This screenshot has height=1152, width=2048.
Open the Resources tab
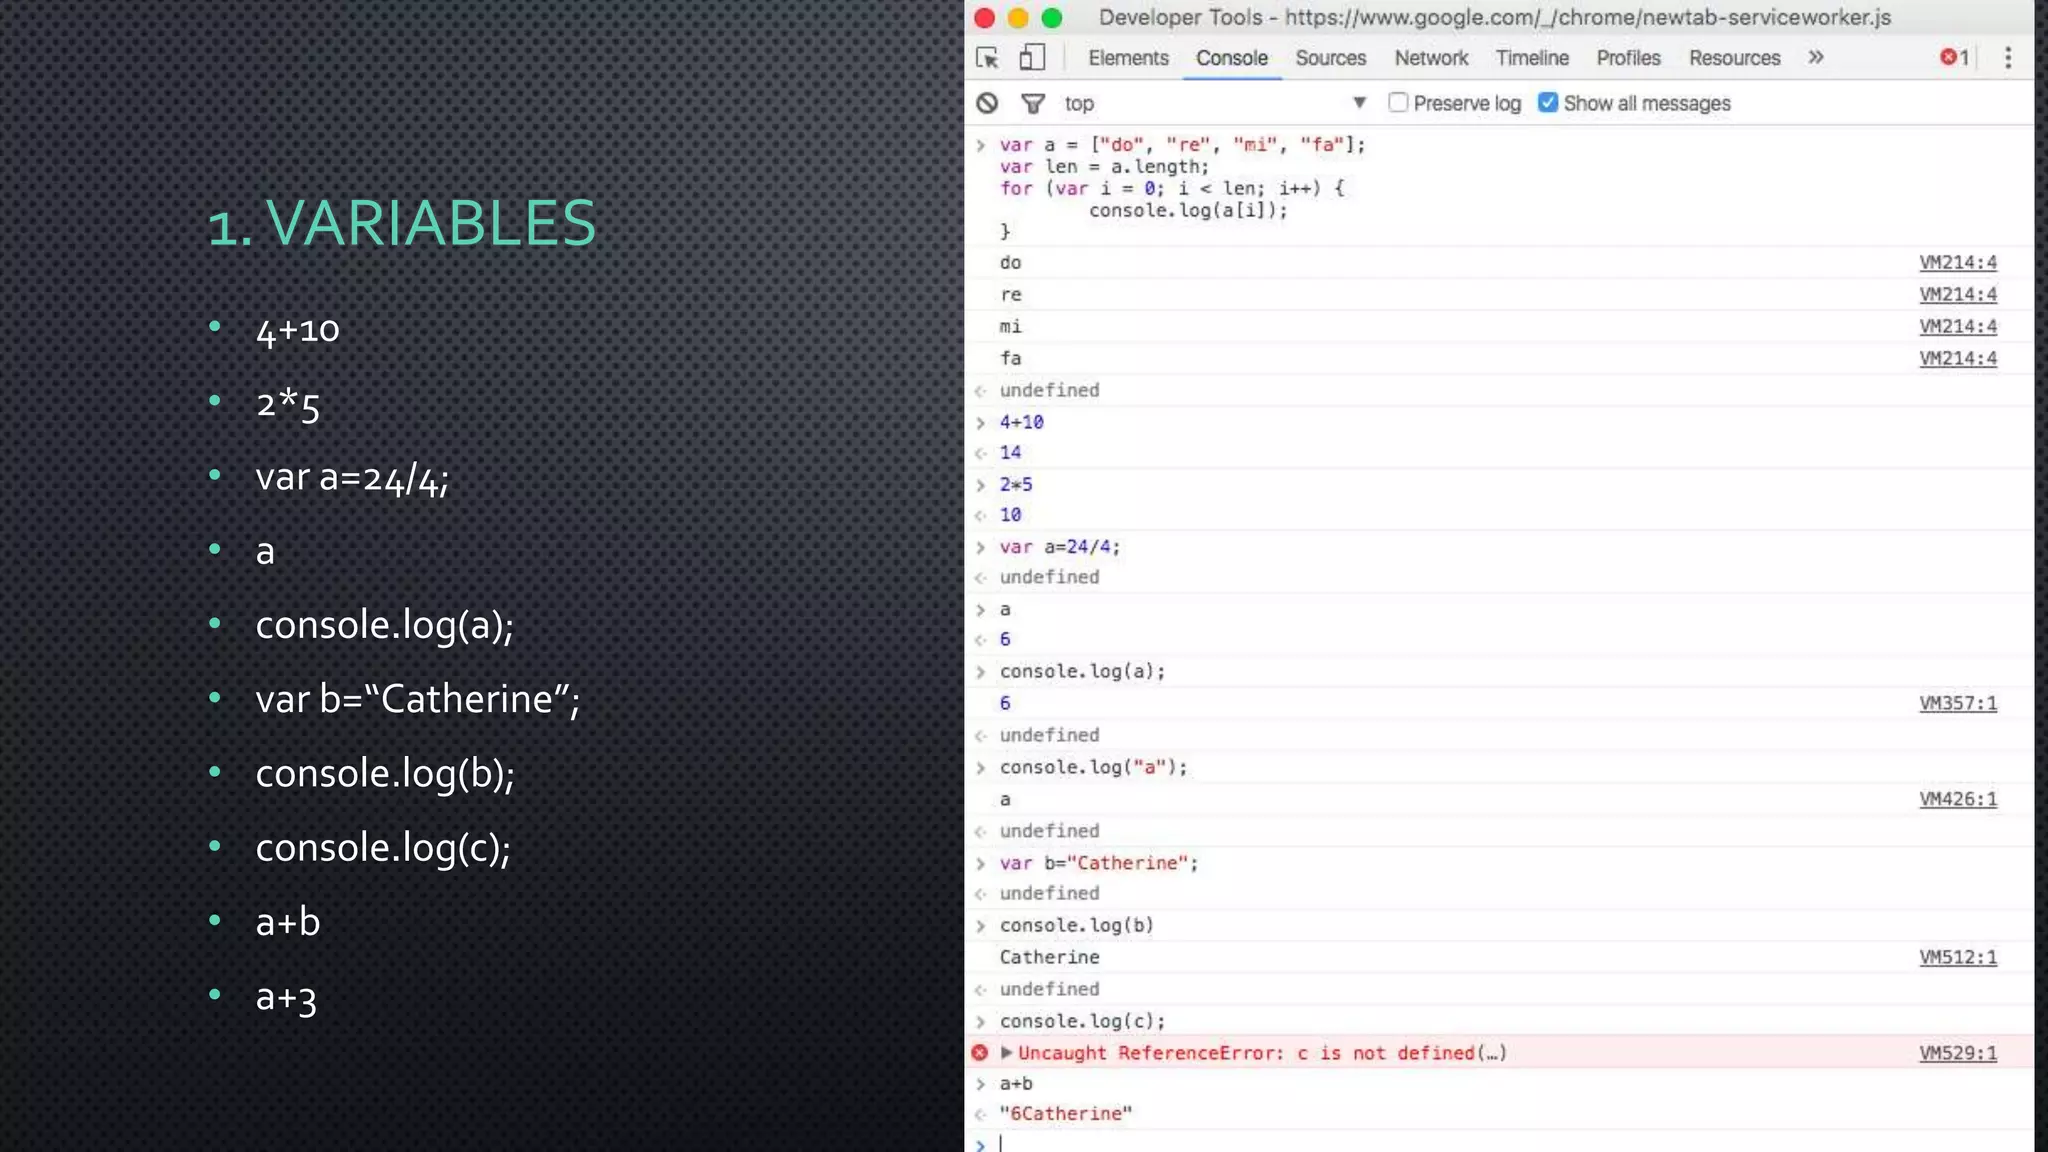(x=1734, y=58)
